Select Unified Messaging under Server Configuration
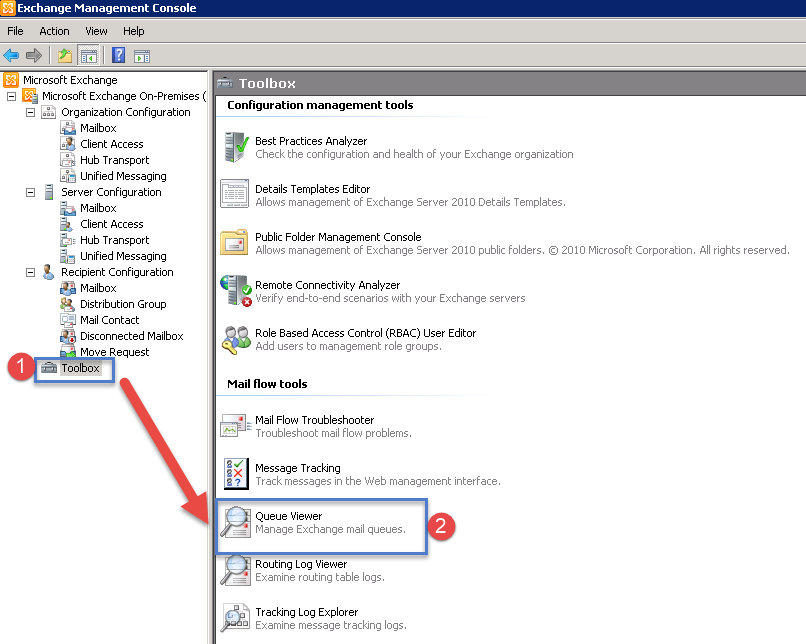The image size is (806, 644). coord(123,255)
